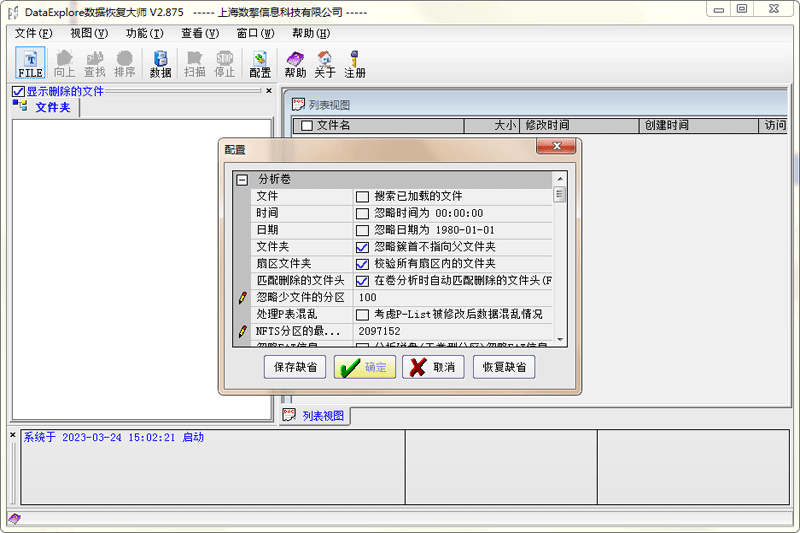Open the 数据 (Data) toolbar icon
Image resolution: width=800 pixels, height=533 pixels.
pos(160,63)
